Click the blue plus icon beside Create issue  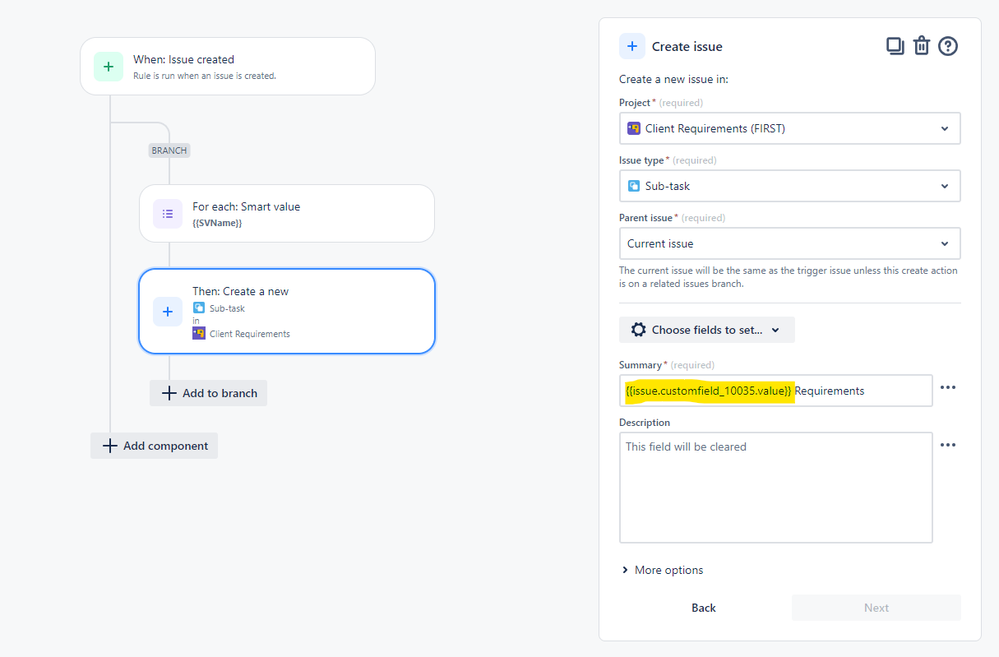point(632,46)
